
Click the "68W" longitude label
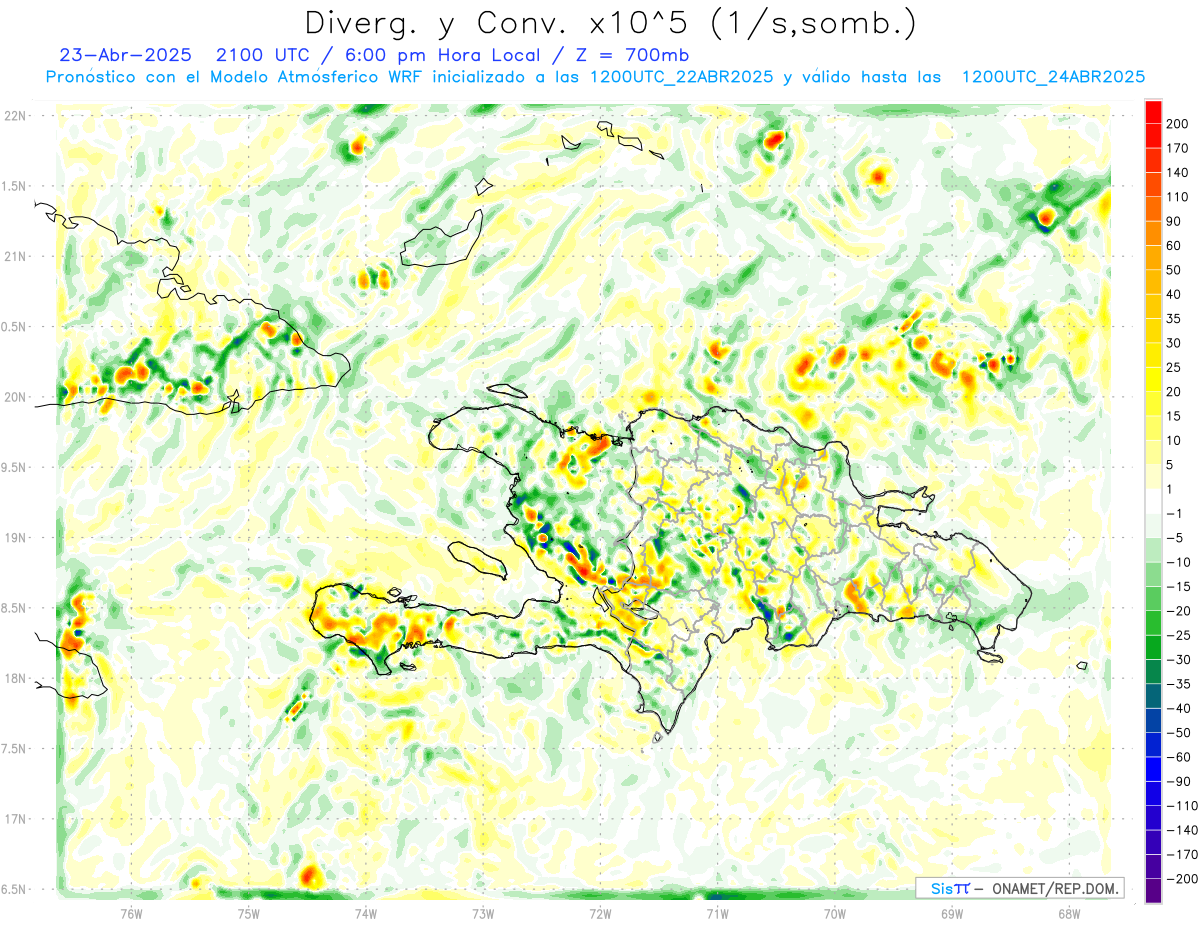coord(1069,912)
